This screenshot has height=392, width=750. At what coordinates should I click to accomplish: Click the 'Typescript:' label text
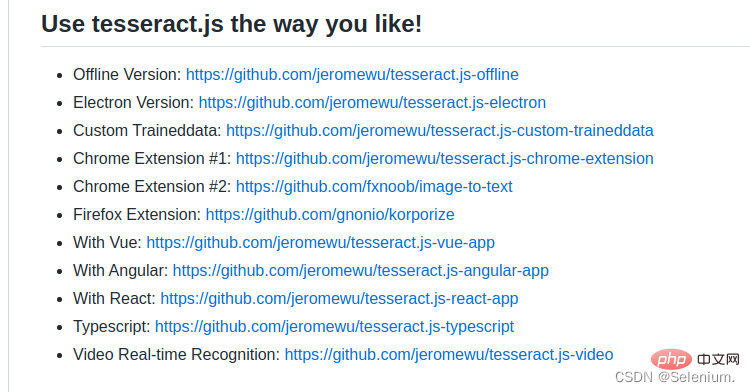pos(112,327)
